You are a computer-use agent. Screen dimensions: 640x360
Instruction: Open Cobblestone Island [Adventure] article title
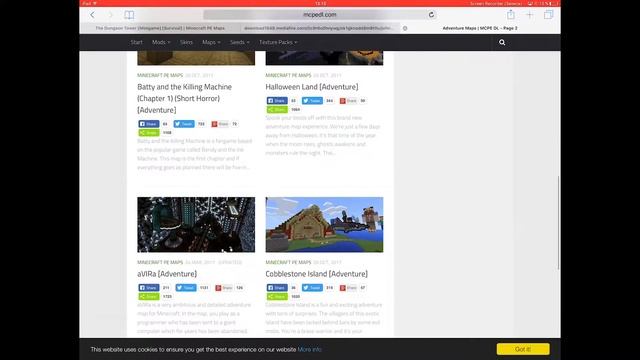(316, 273)
